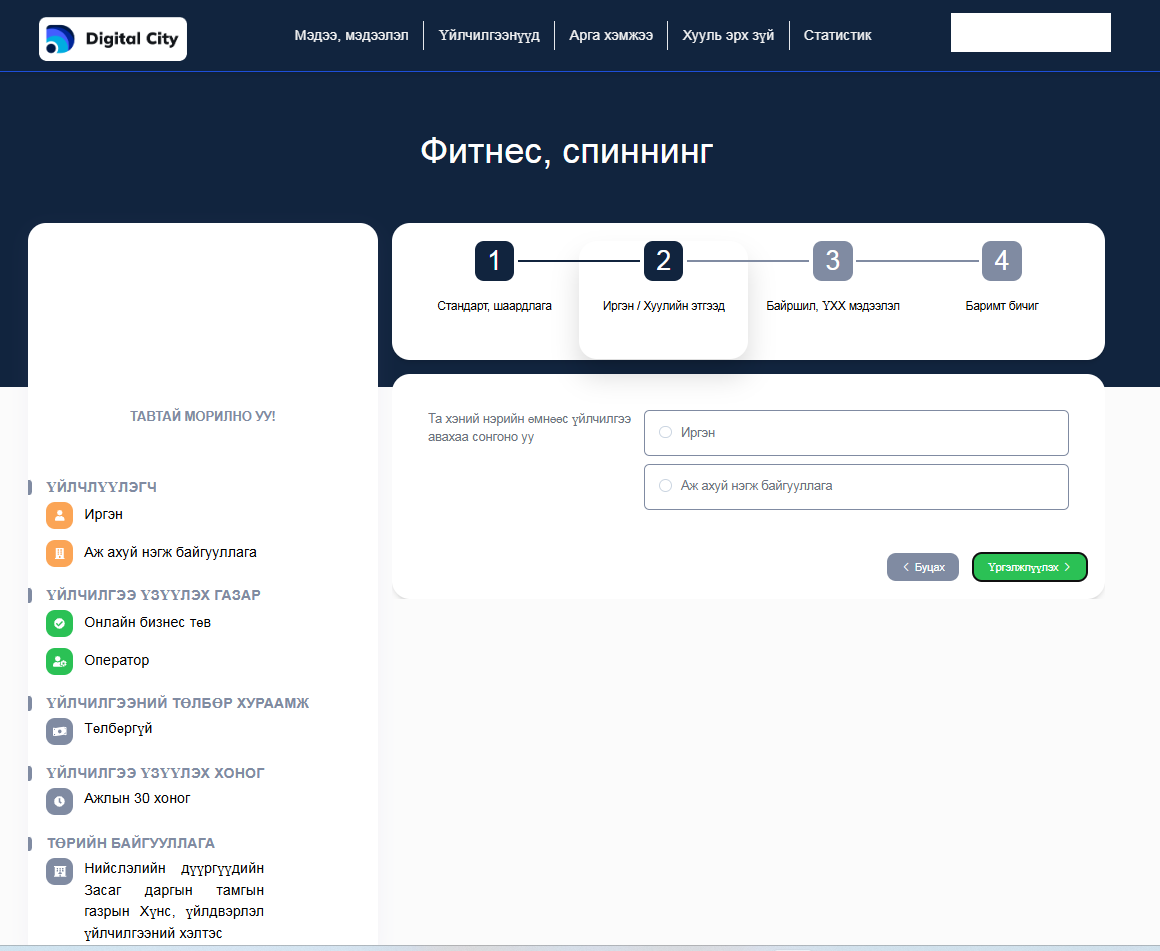Go to step 1 Стандарт, шаардлага
Screen dimensions: 1160x951
coord(494,261)
